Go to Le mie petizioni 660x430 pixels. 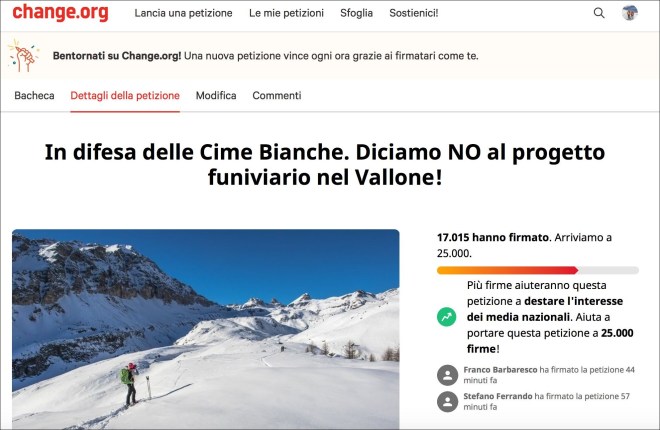point(286,13)
